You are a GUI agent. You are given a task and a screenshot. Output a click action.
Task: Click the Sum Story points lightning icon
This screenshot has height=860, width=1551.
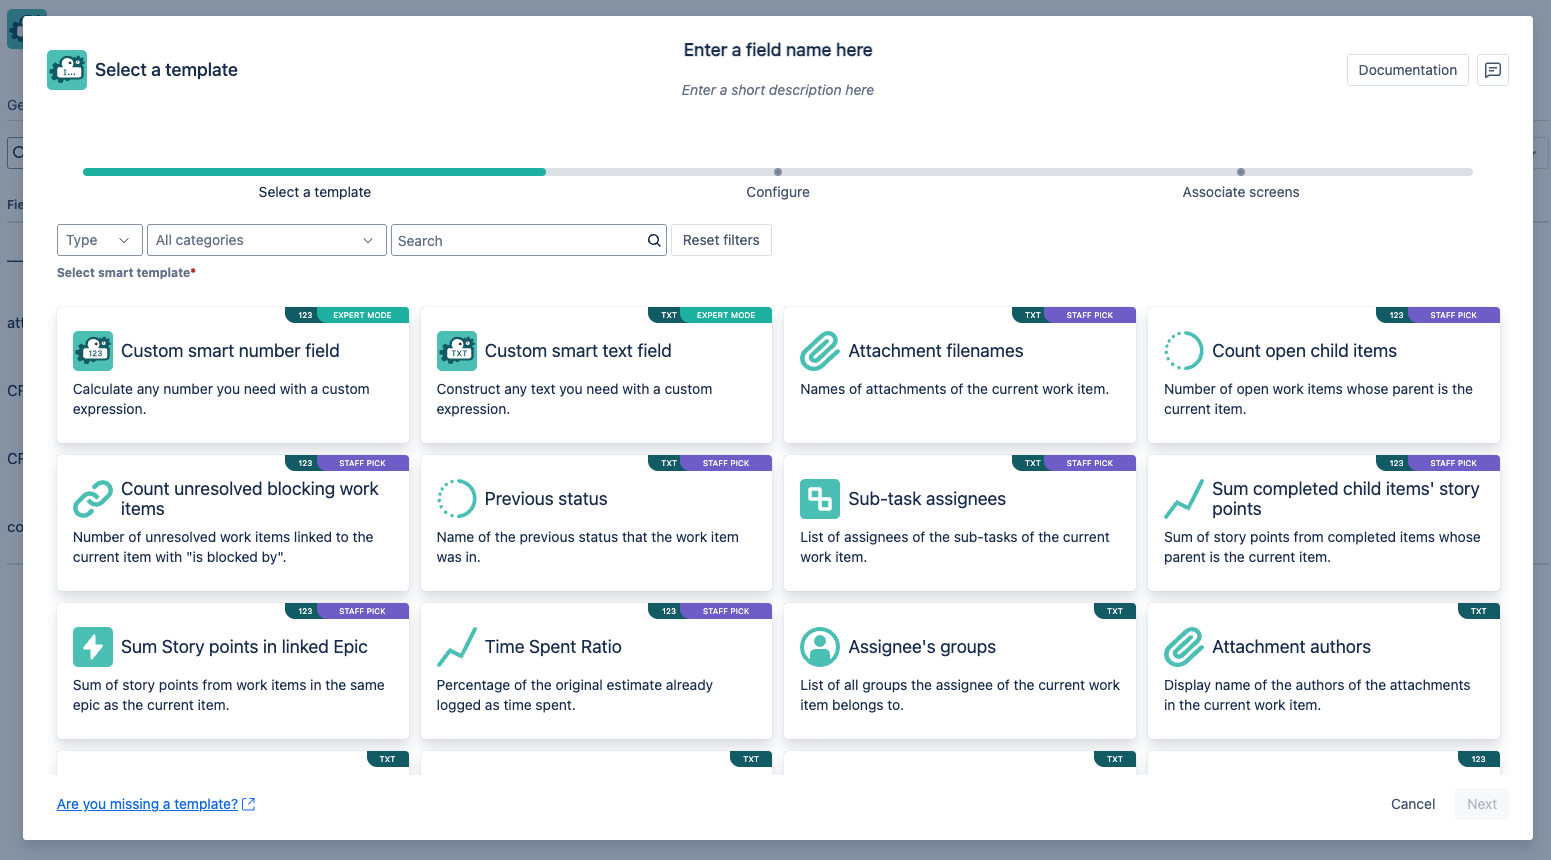click(93, 647)
